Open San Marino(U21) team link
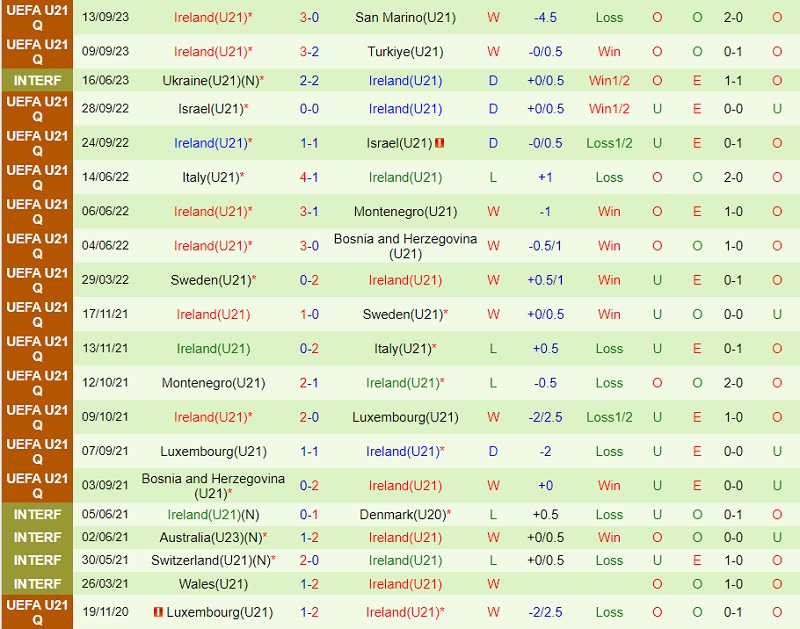Image resolution: width=800 pixels, height=629 pixels. [405, 17]
